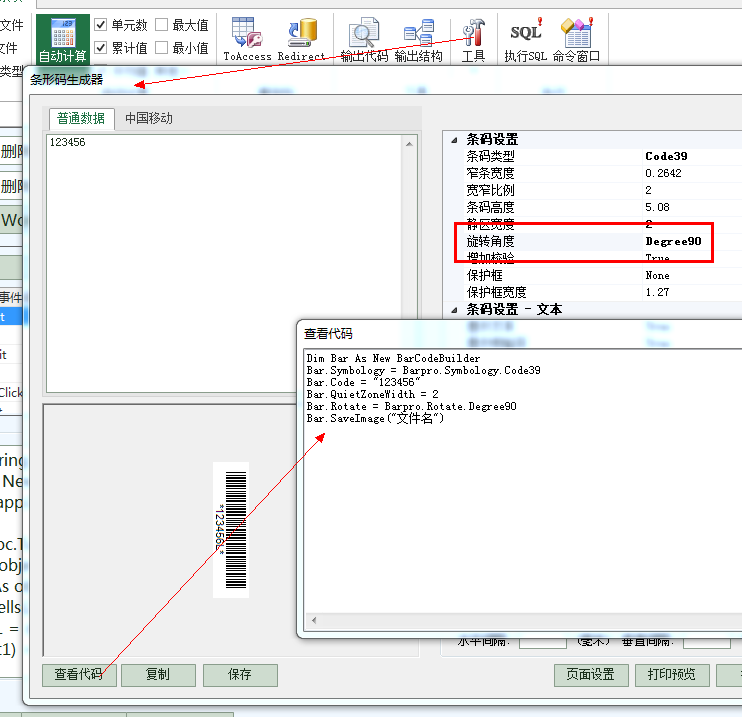Collapse the 条码设置 - 文本 group

tap(455, 310)
